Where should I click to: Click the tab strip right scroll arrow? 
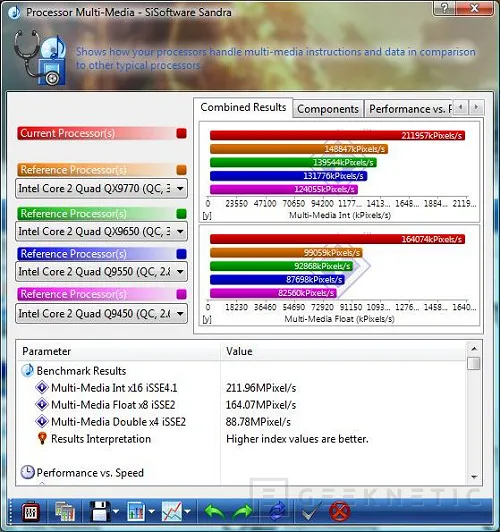pos(476,108)
